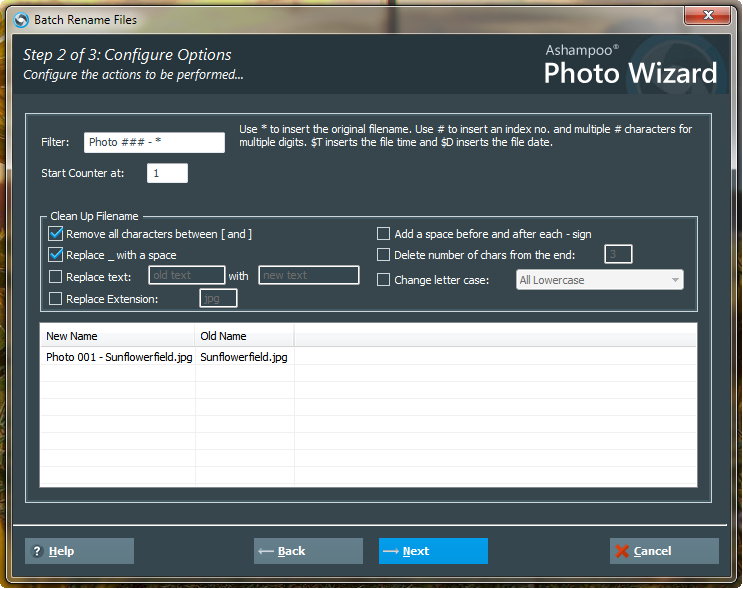The height and width of the screenshot is (589, 743).
Task: Proceed with the Next button
Action: (x=433, y=551)
